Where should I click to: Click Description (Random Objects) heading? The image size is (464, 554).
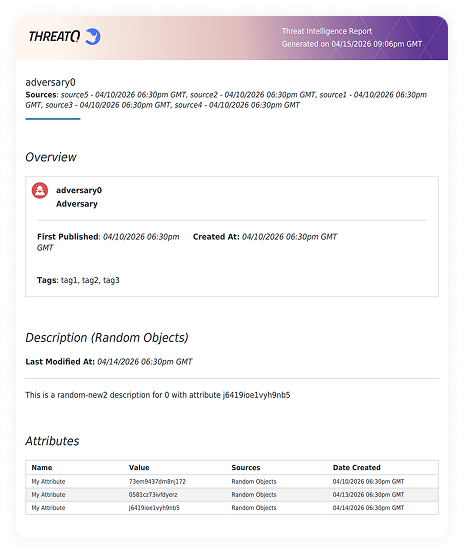pyautogui.click(x=107, y=337)
